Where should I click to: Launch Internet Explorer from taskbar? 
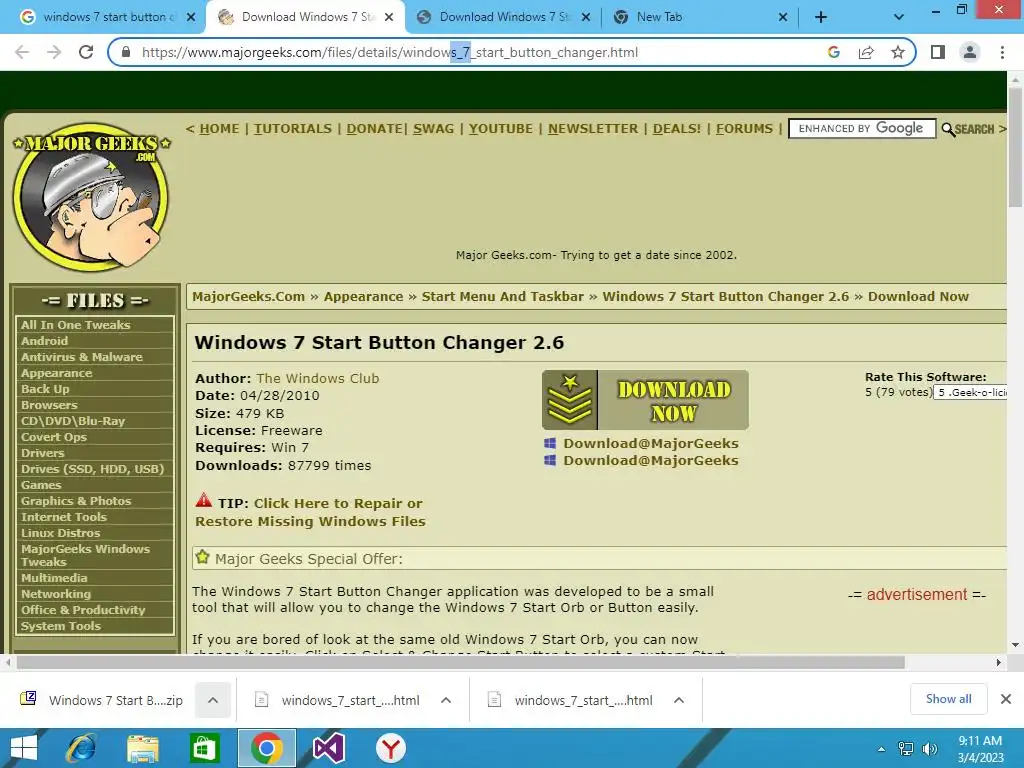tap(81, 748)
